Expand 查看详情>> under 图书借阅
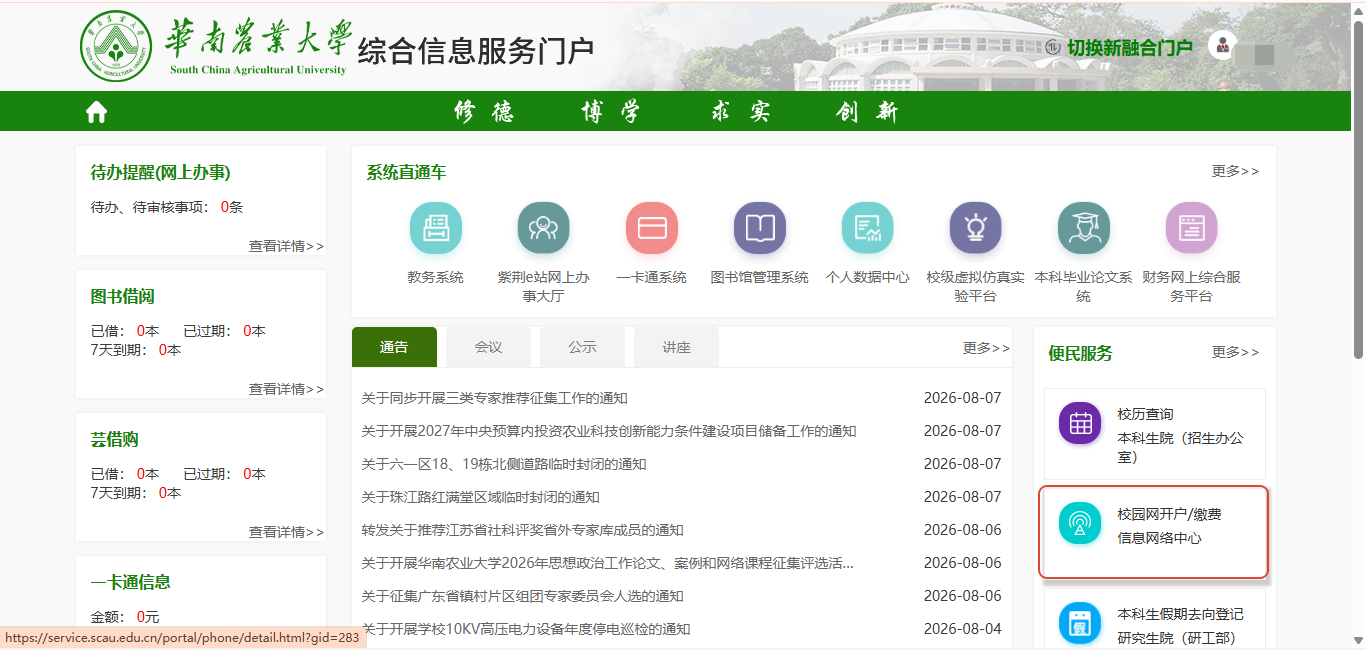Viewport: 1366px width, 650px height. tap(286, 389)
